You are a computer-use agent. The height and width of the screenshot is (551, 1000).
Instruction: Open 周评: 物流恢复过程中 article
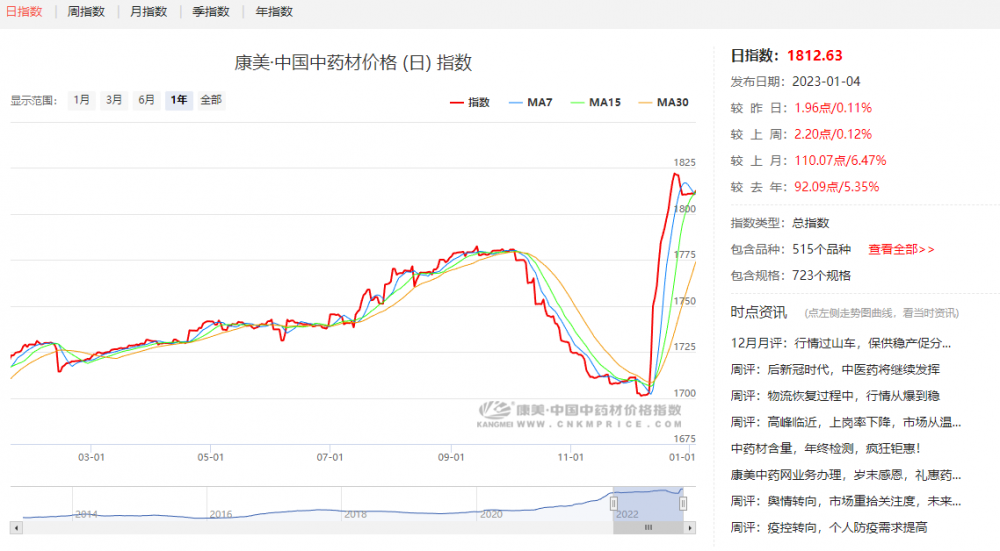pyautogui.click(x=835, y=395)
